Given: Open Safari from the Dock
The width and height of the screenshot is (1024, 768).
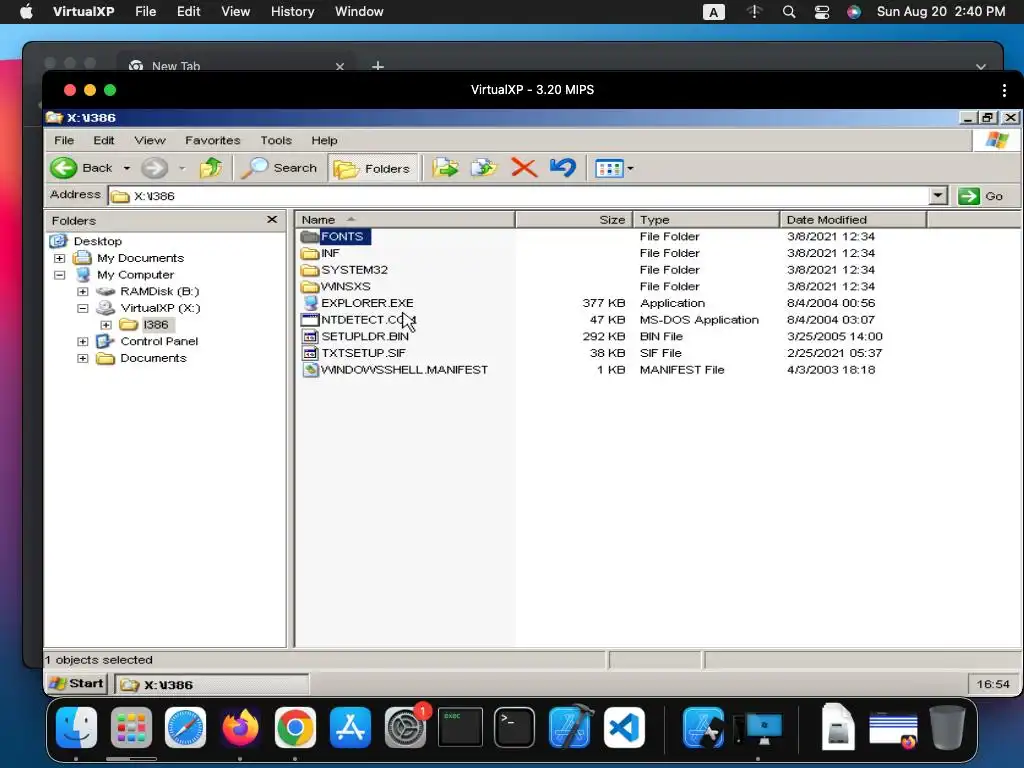Looking at the screenshot, I should [x=185, y=728].
